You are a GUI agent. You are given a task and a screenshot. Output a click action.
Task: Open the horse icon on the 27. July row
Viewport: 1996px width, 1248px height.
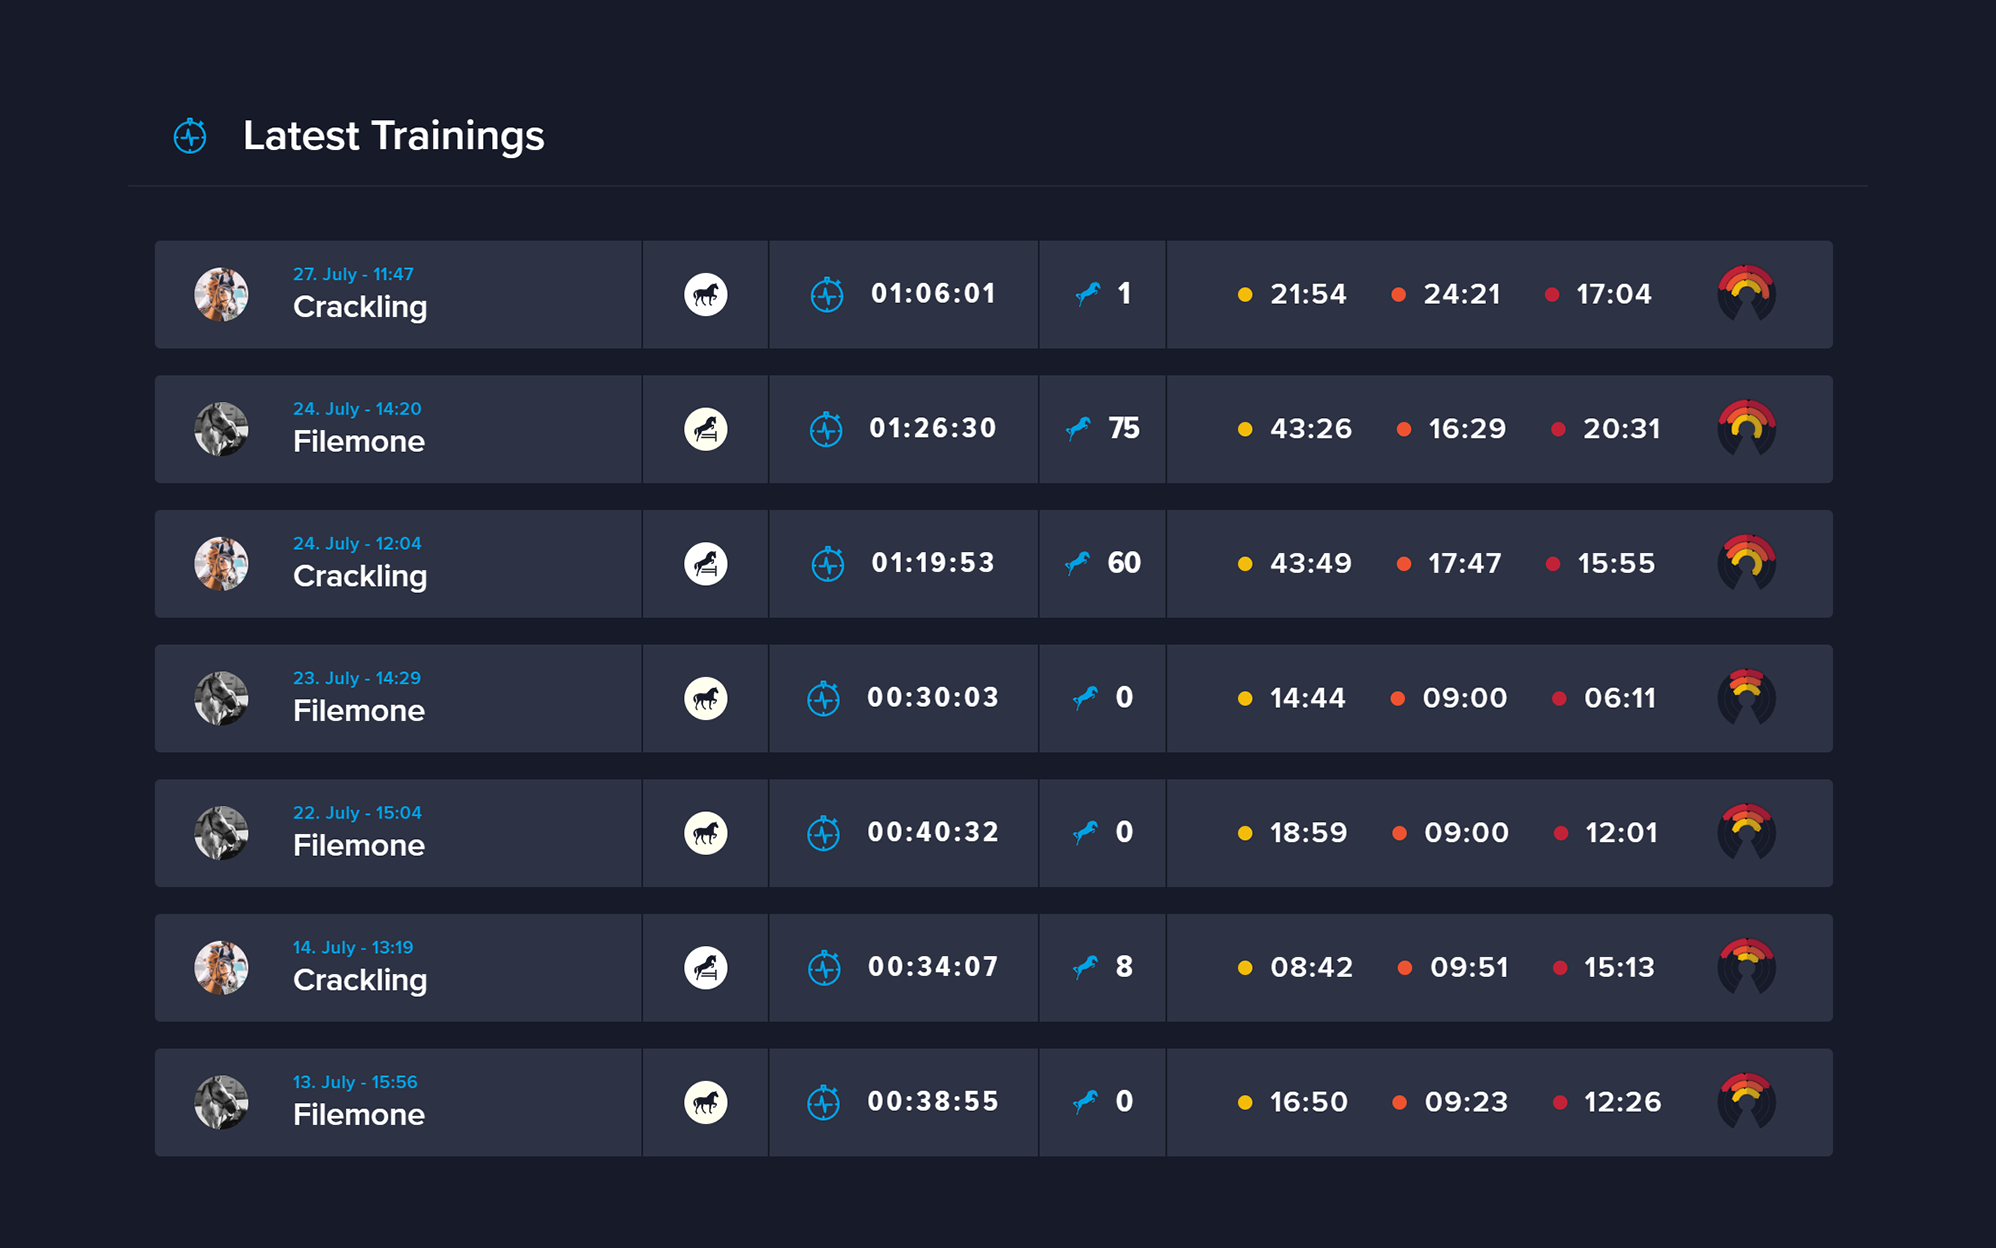(x=705, y=295)
